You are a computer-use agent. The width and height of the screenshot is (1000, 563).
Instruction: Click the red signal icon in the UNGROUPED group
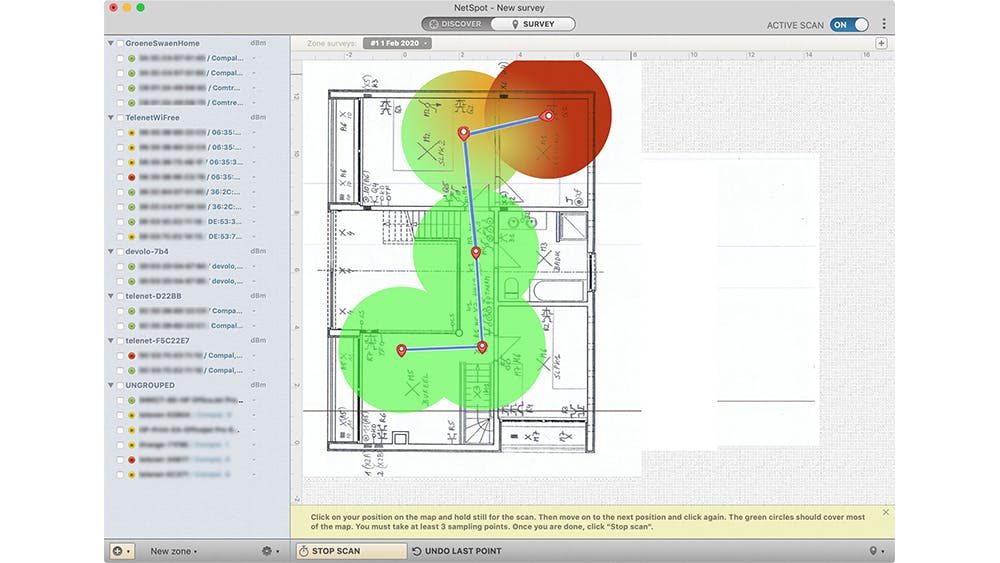tap(131, 460)
